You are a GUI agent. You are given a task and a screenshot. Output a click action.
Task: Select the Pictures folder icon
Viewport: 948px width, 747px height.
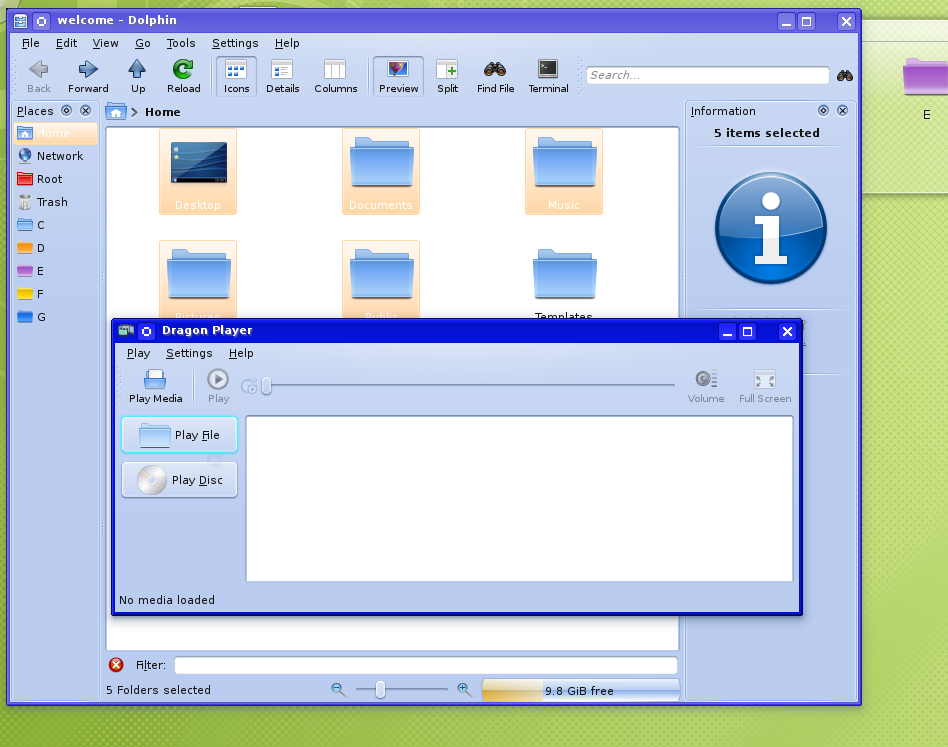tap(198, 279)
